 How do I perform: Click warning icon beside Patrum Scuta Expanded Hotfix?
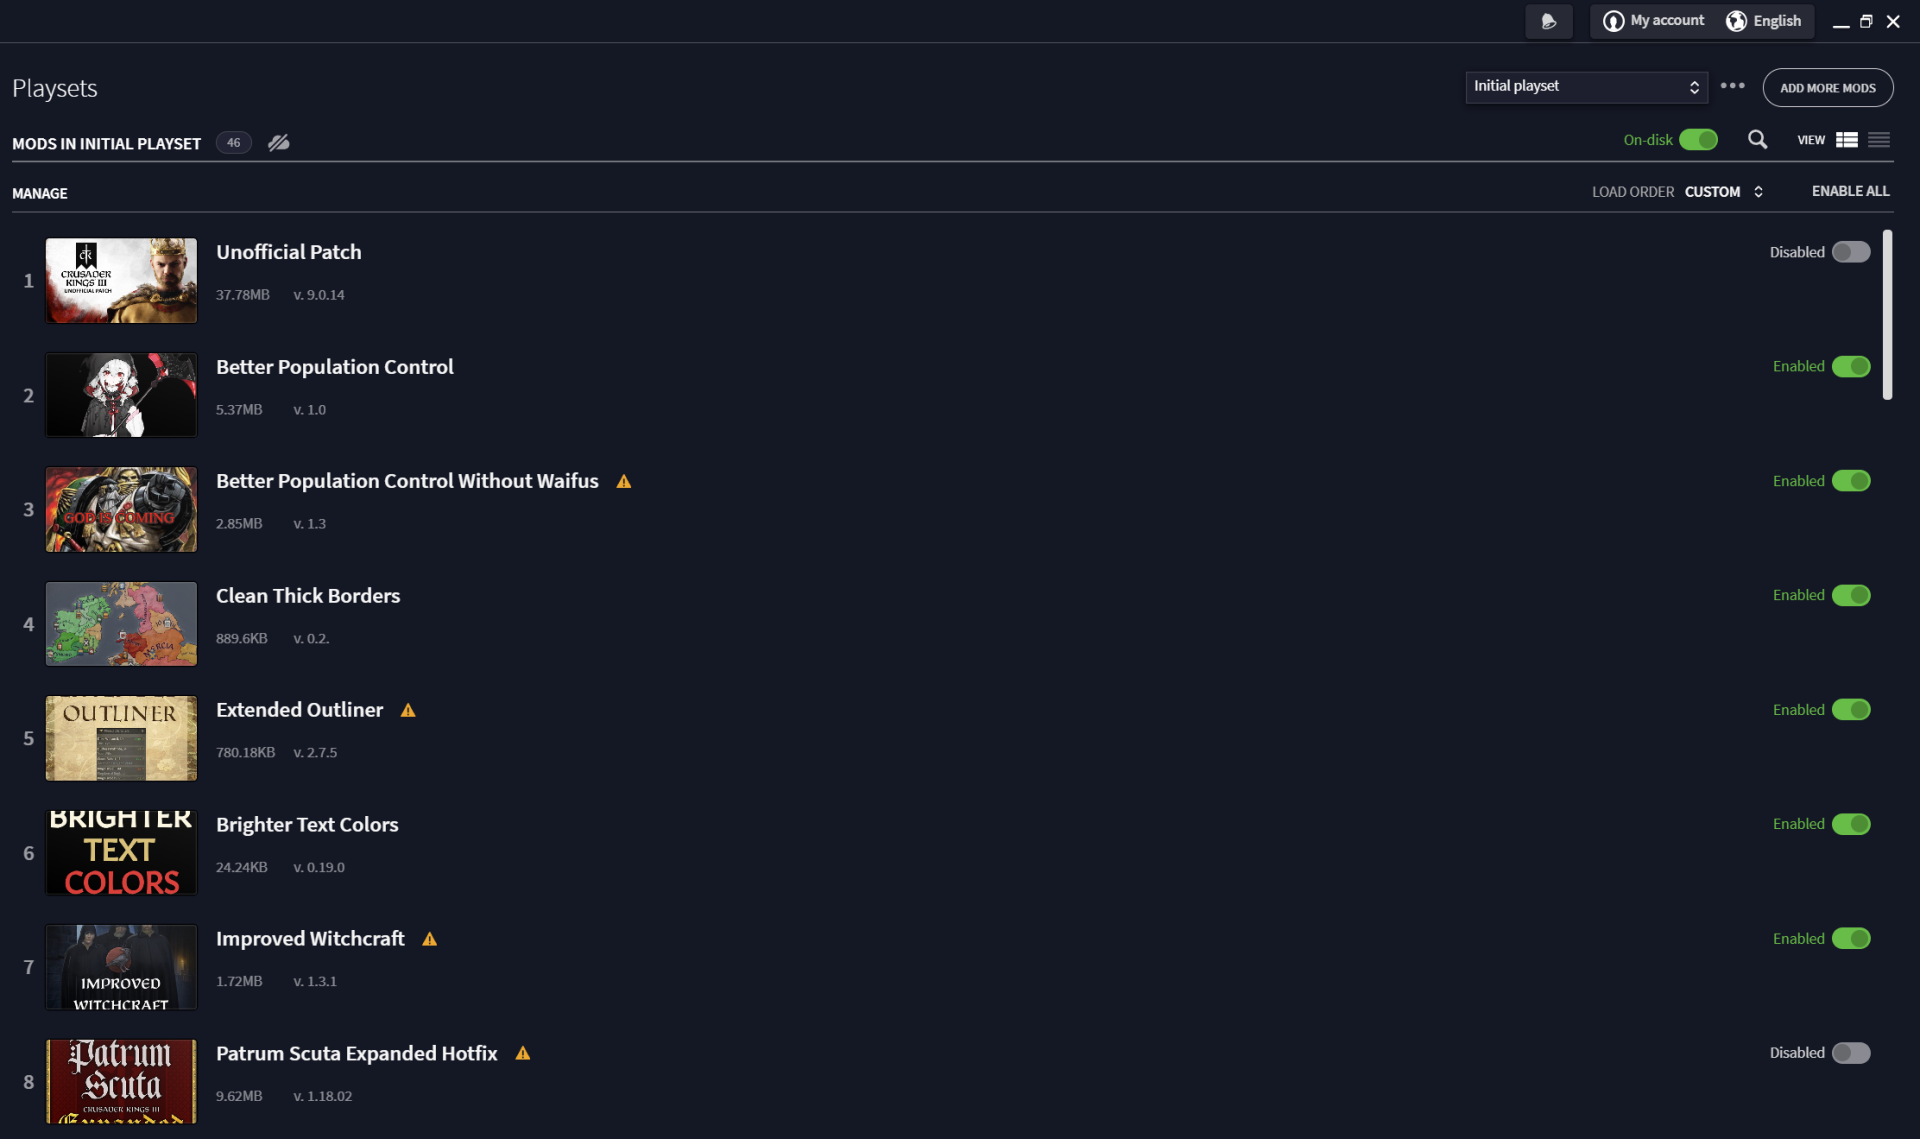[x=523, y=1054]
